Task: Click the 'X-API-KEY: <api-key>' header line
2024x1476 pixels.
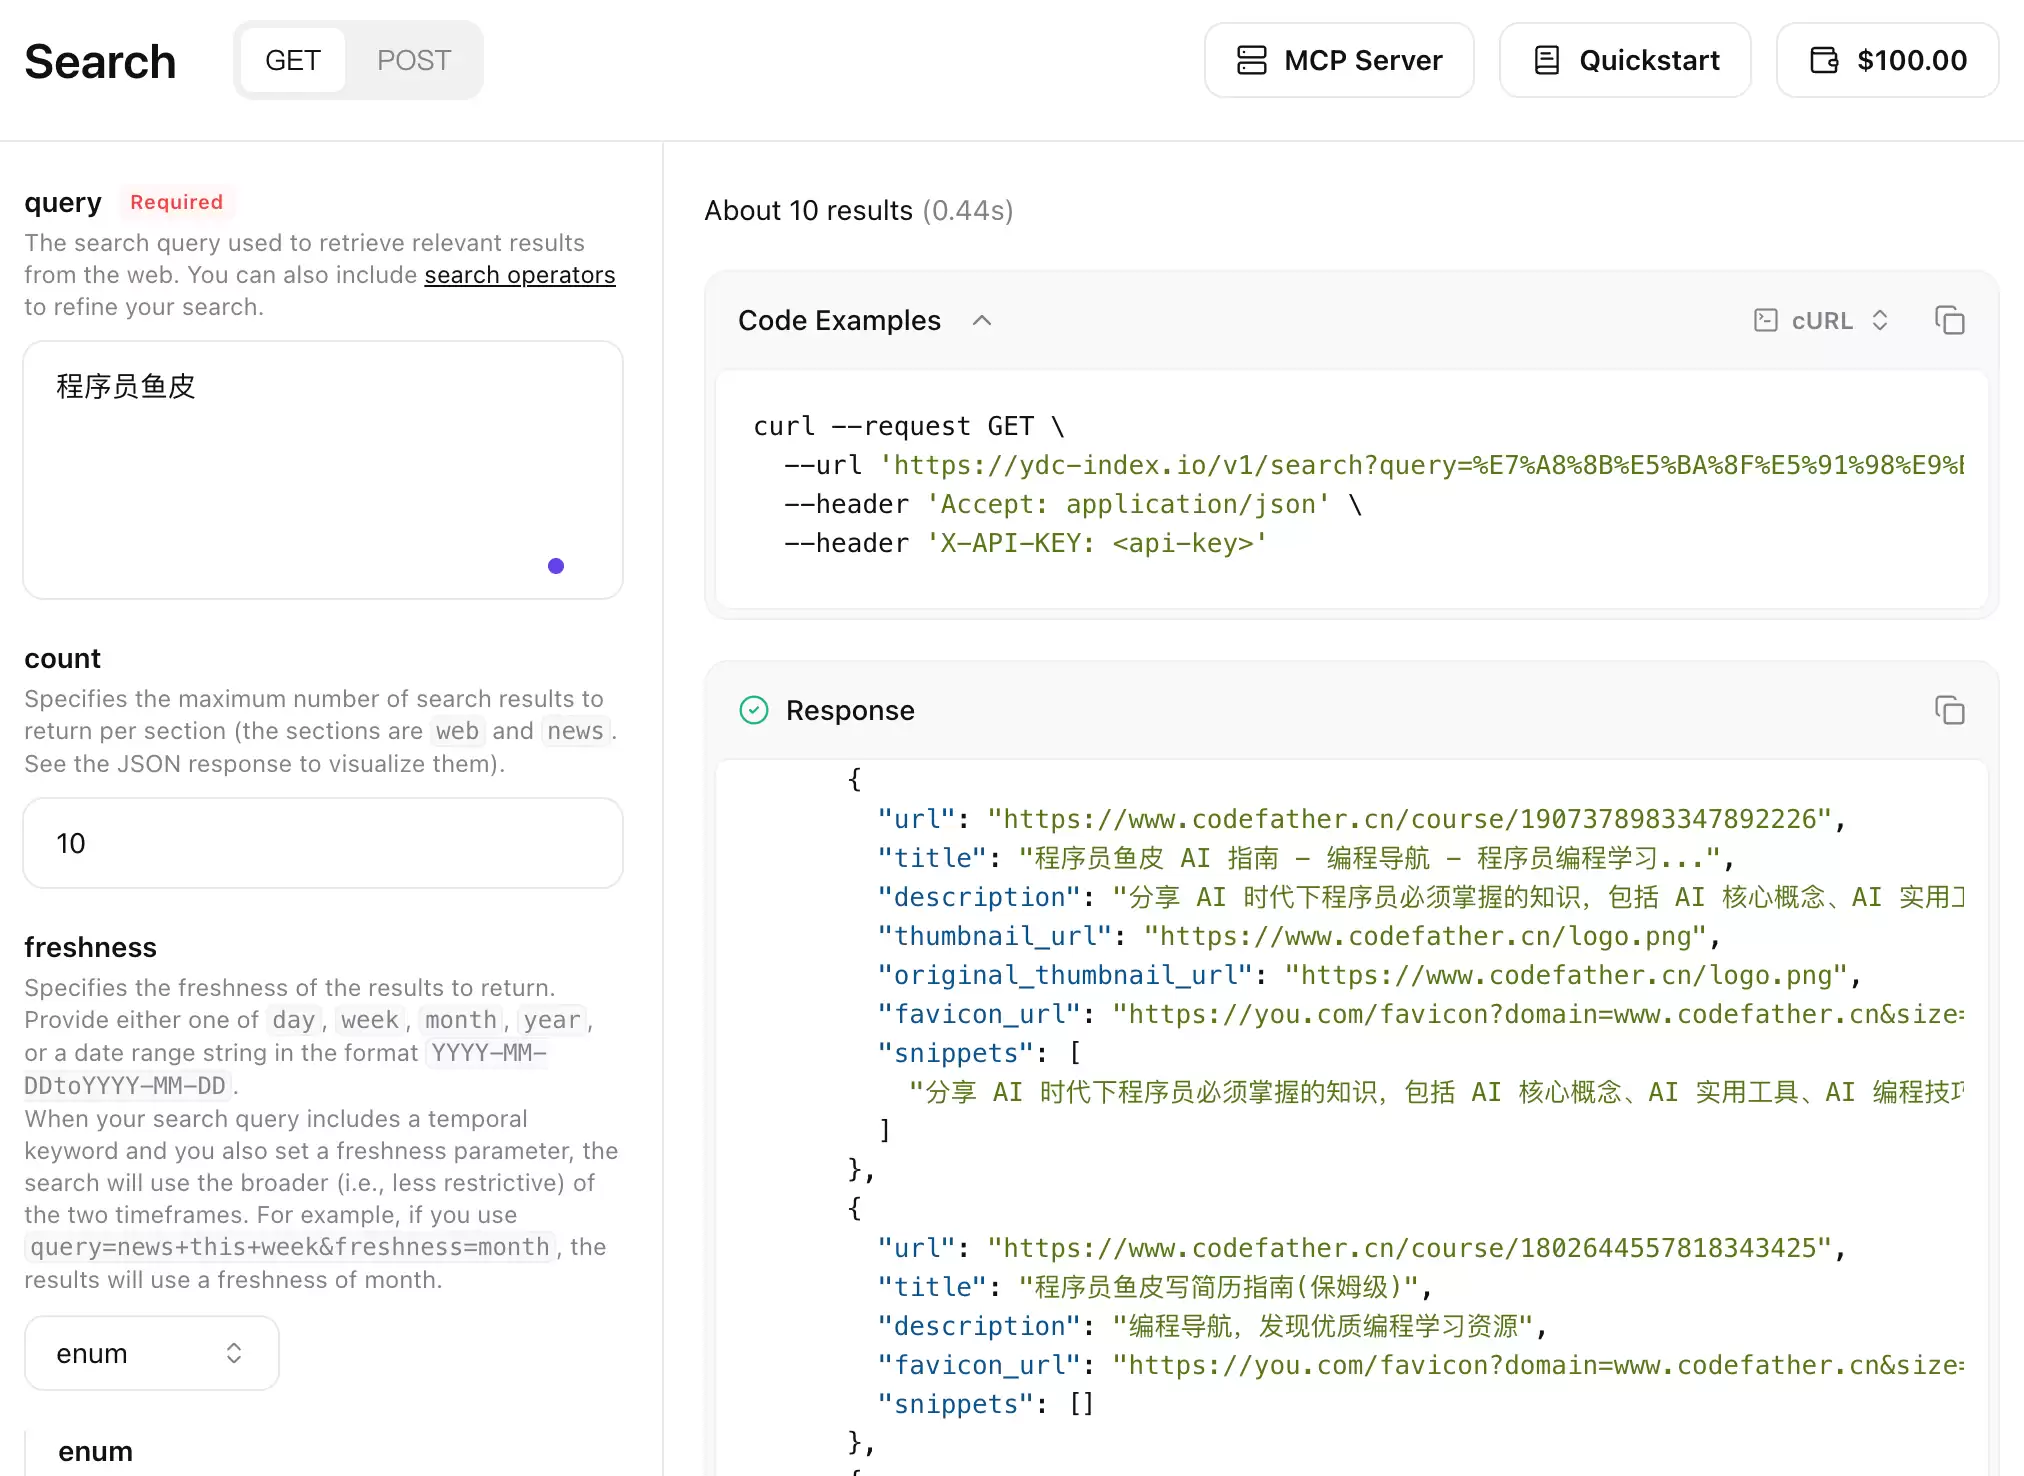Action: point(1026,543)
